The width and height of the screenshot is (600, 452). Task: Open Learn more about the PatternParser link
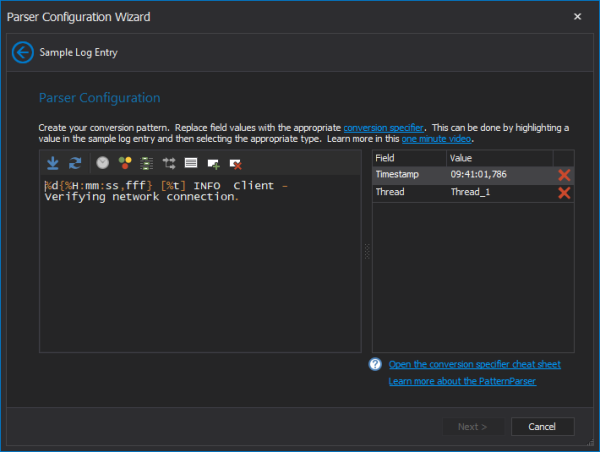(462, 381)
